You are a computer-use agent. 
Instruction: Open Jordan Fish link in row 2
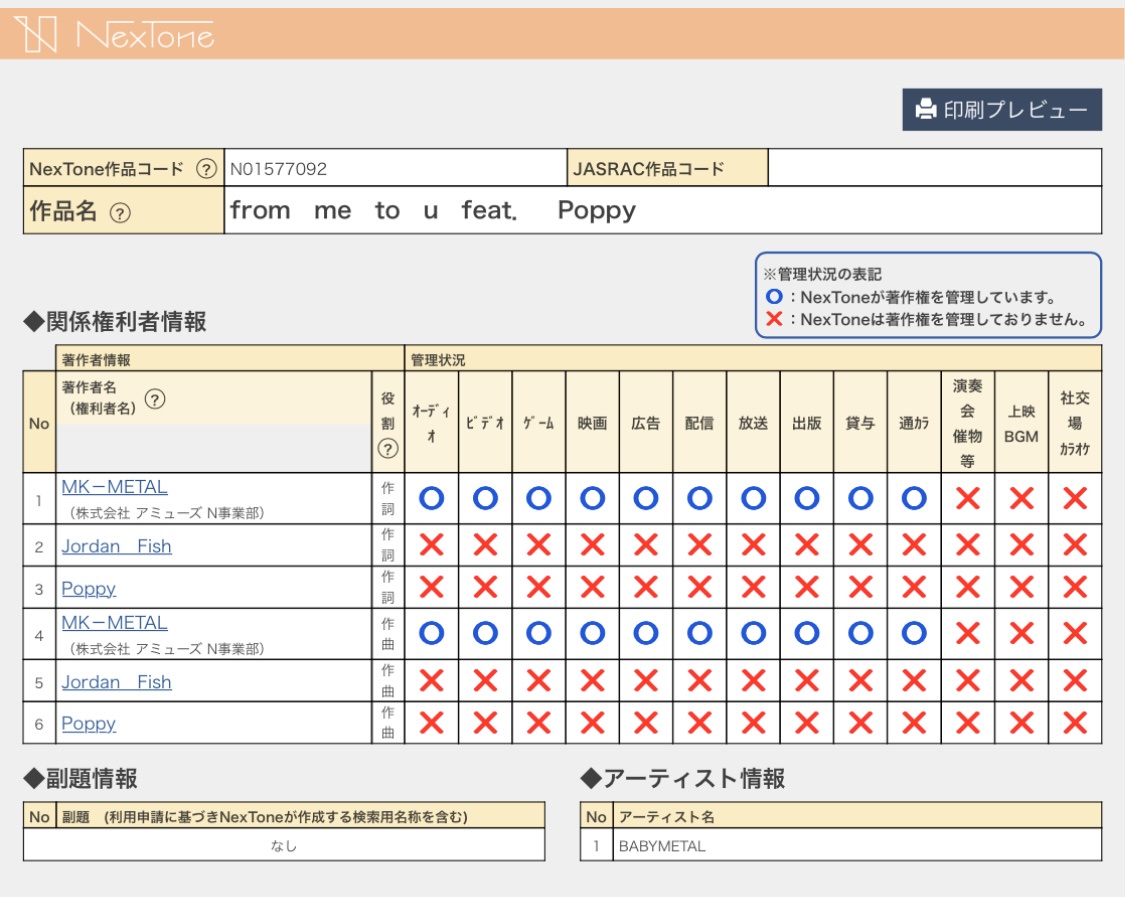click(116, 546)
